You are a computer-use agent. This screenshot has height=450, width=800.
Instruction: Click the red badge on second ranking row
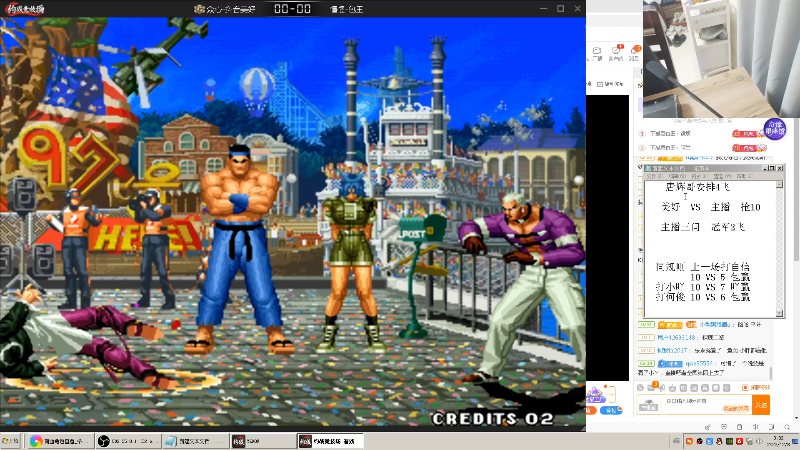(x=748, y=148)
